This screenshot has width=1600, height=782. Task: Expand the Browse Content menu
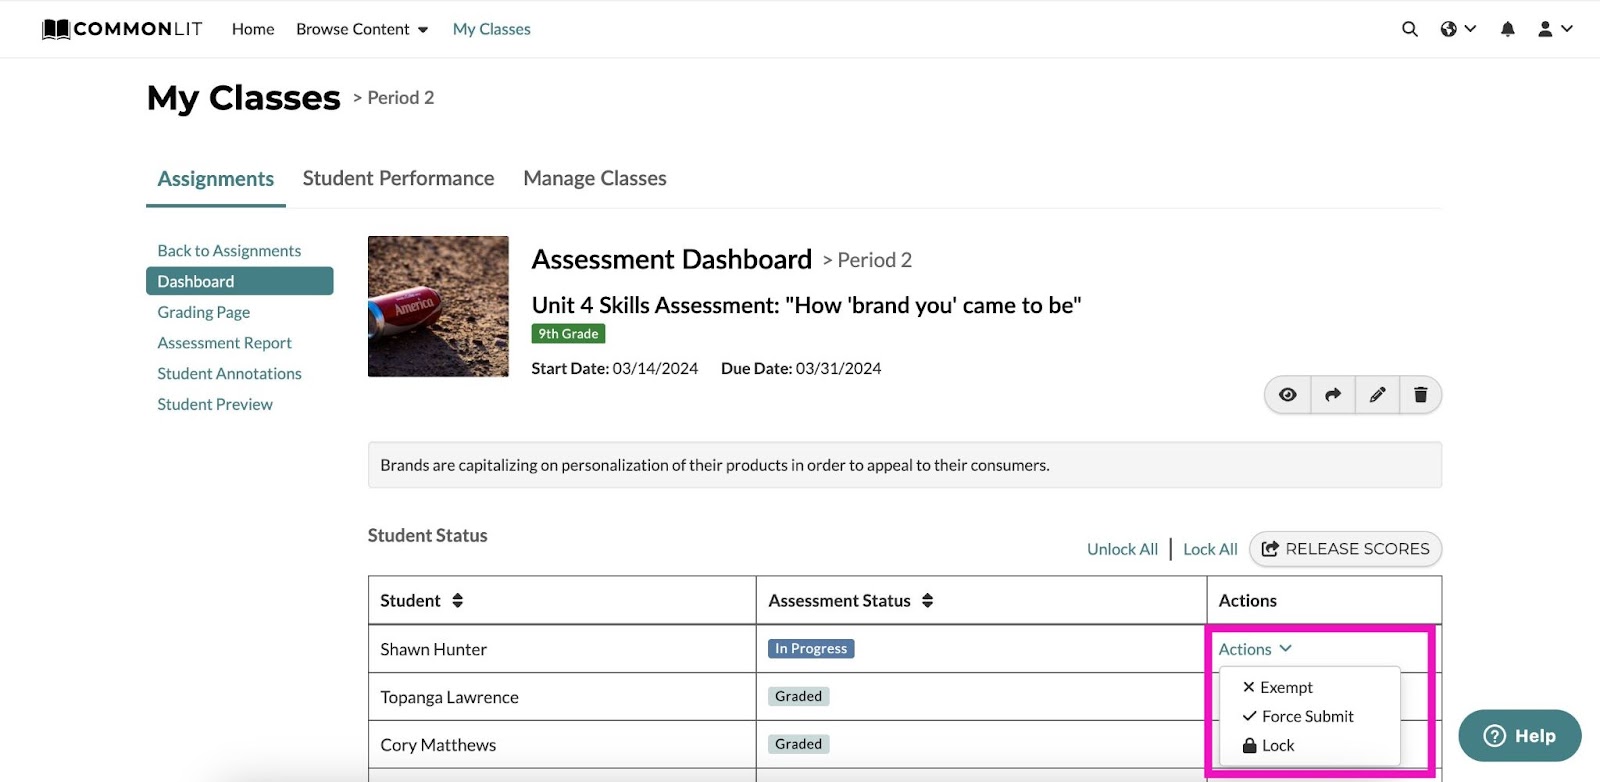pyautogui.click(x=362, y=29)
